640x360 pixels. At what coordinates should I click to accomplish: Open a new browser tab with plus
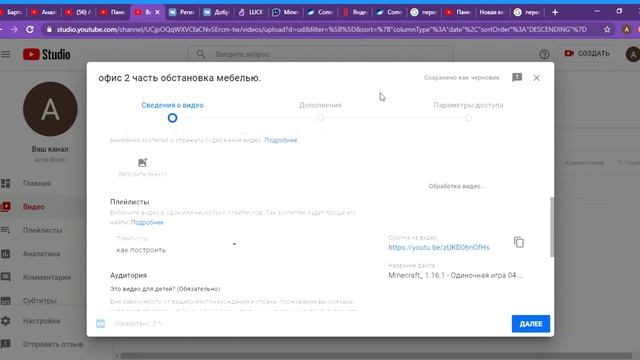(555, 12)
